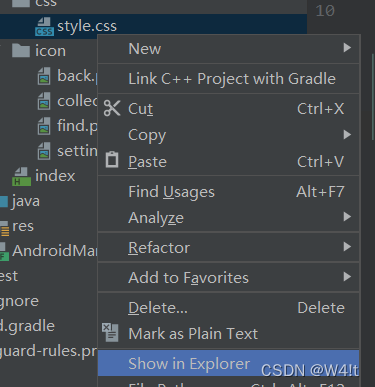
Task: Select Copy from the context menu
Action: pos(229,135)
